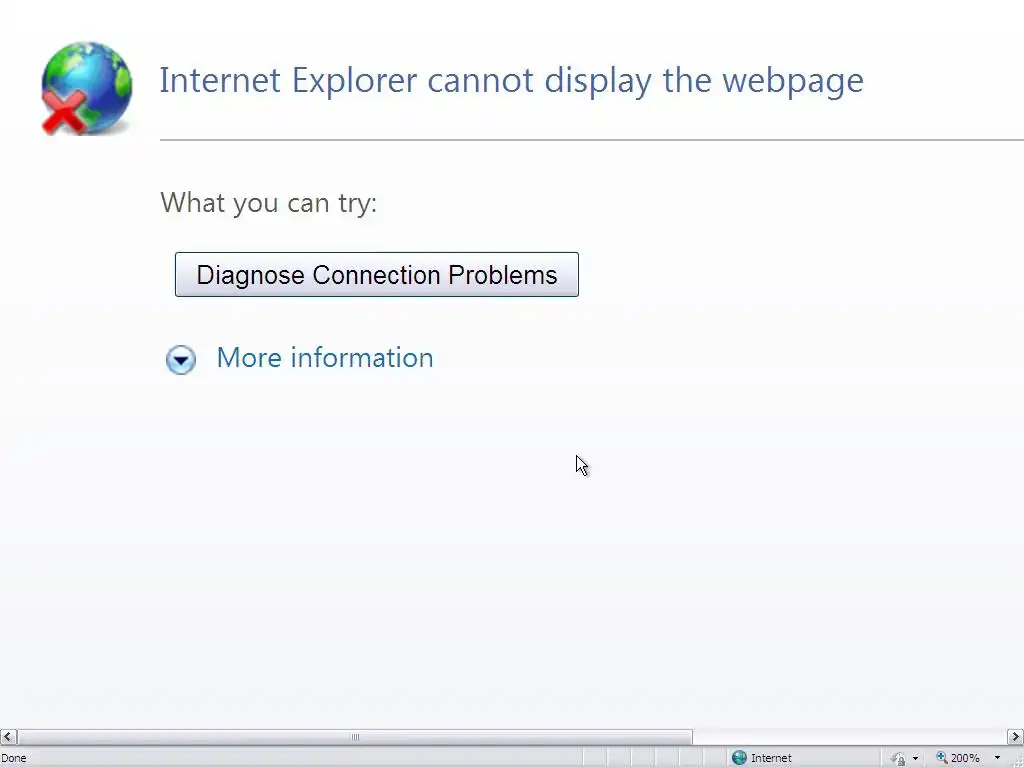Click the Diagnose Connection Problems button
This screenshot has width=1024, height=768.
(x=377, y=275)
